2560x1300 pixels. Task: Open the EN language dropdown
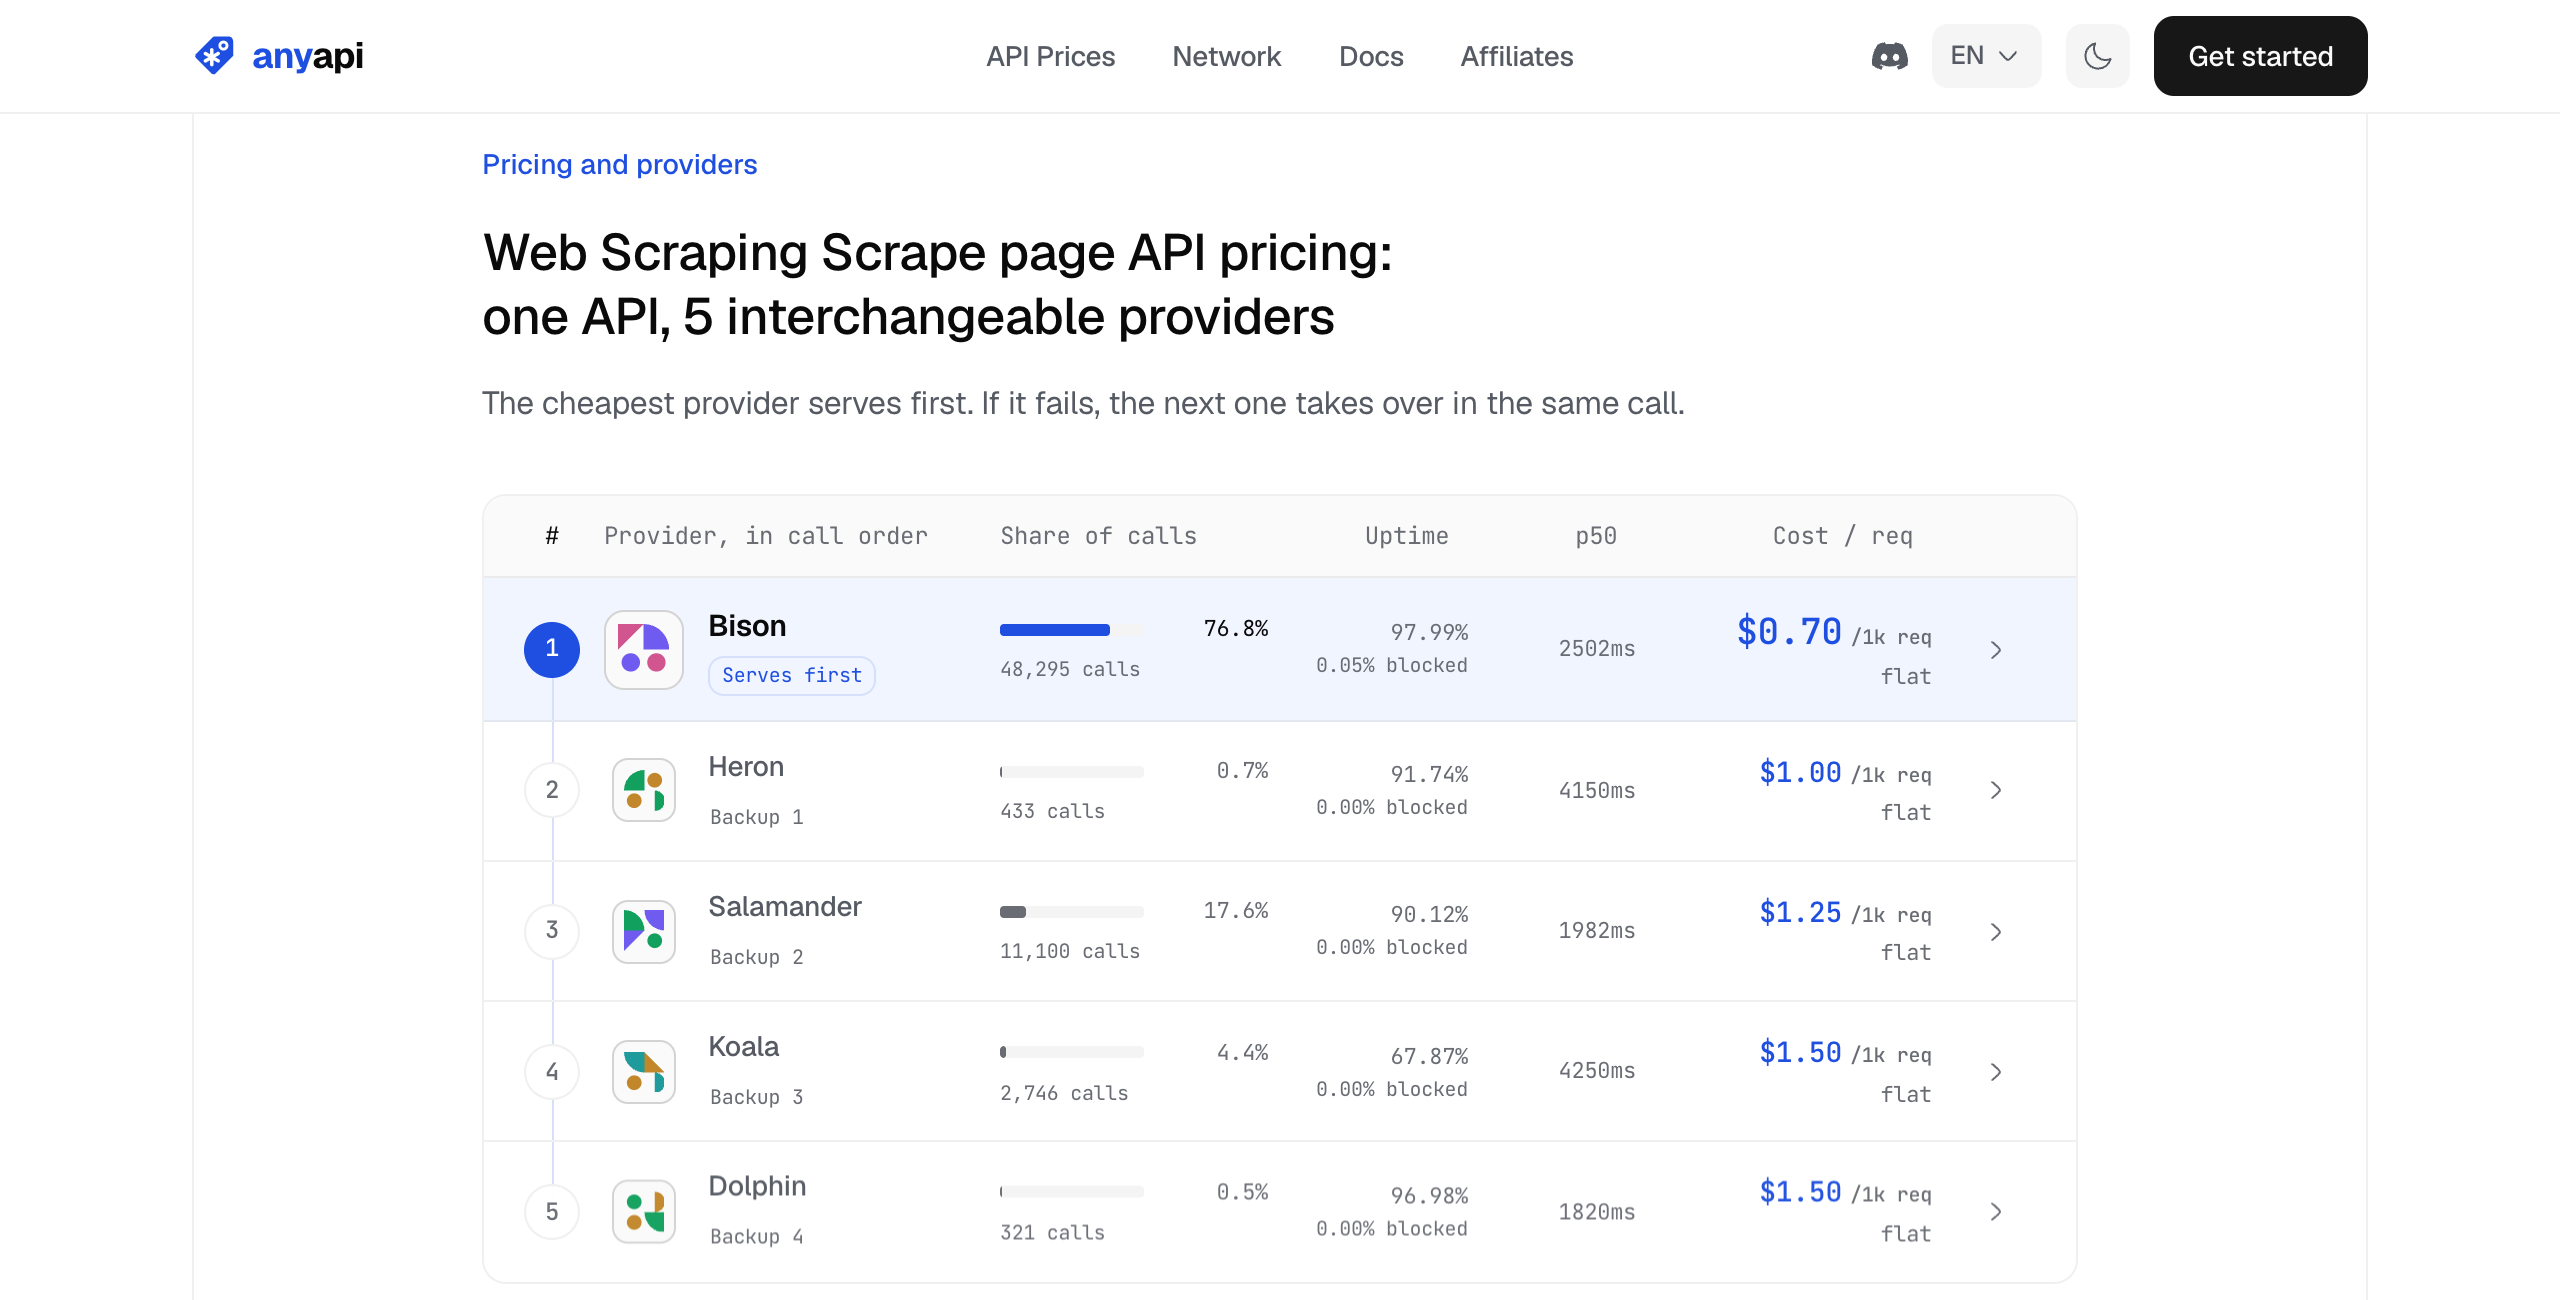[x=1986, y=56]
